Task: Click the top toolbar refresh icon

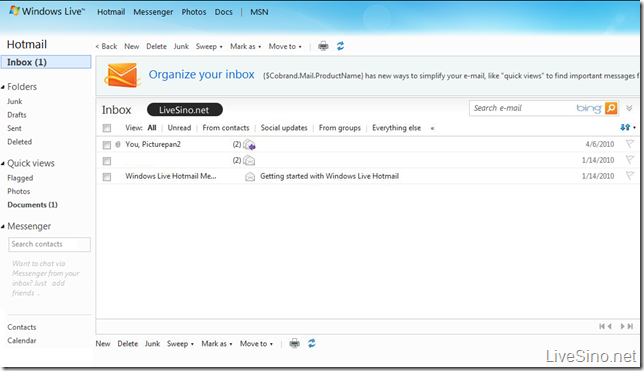Action: [x=340, y=46]
